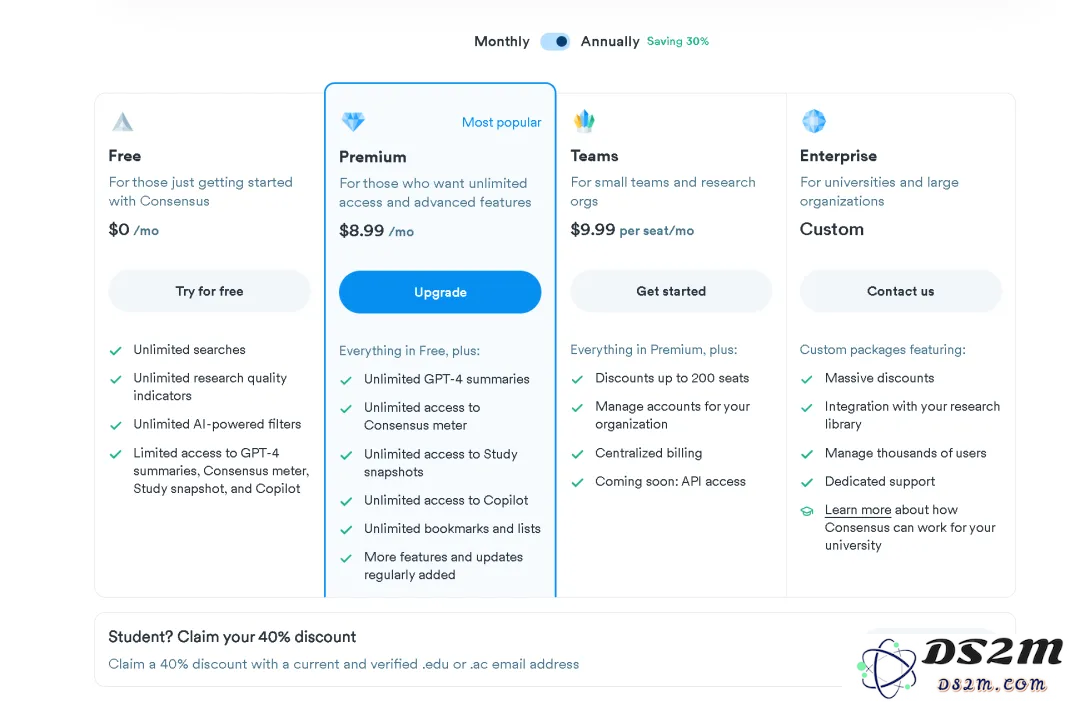The height and width of the screenshot is (702, 1080).
Task: Select the Annually billing label
Action: click(610, 41)
